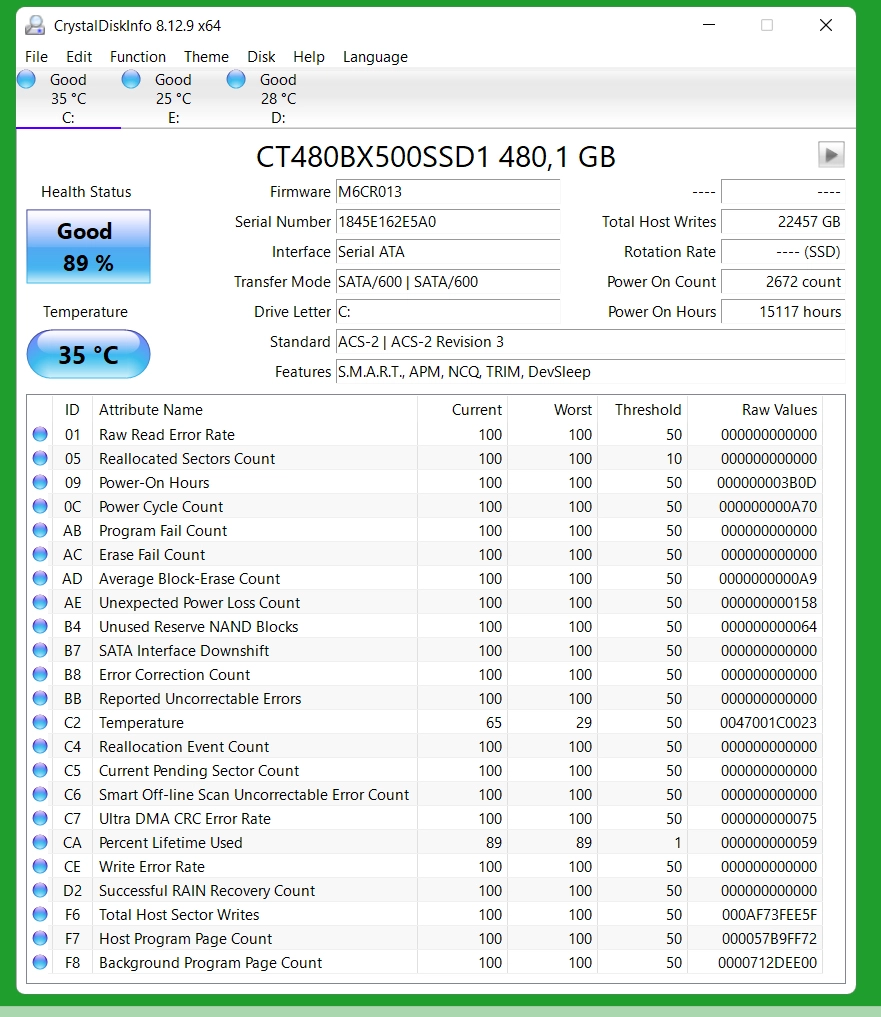Image resolution: width=881 pixels, height=1017 pixels.
Task: Click the Firmware field M6CR013
Action: click(x=448, y=192)
